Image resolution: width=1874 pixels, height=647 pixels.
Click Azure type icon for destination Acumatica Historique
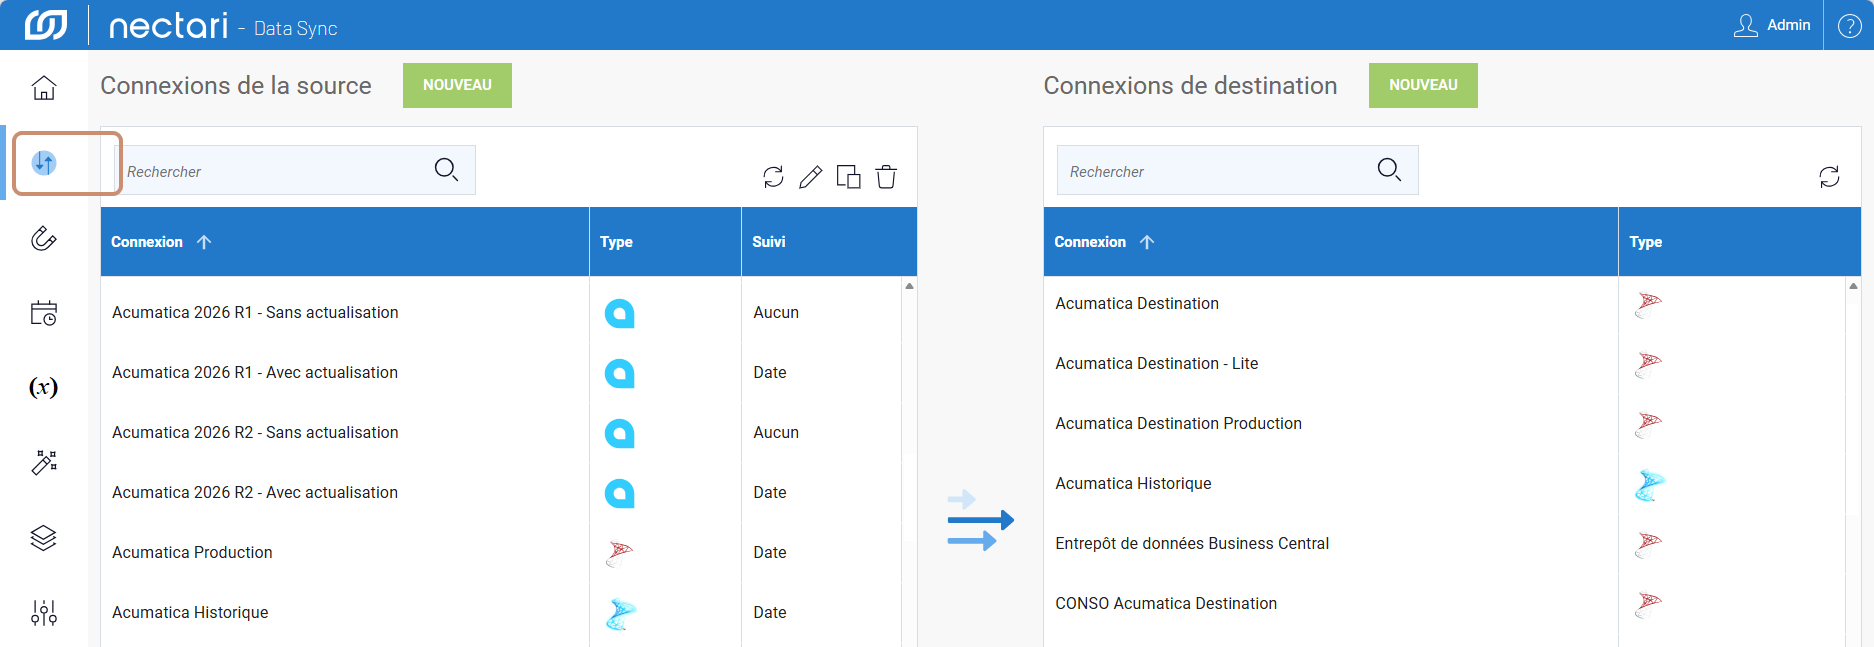pos(1649,485)
